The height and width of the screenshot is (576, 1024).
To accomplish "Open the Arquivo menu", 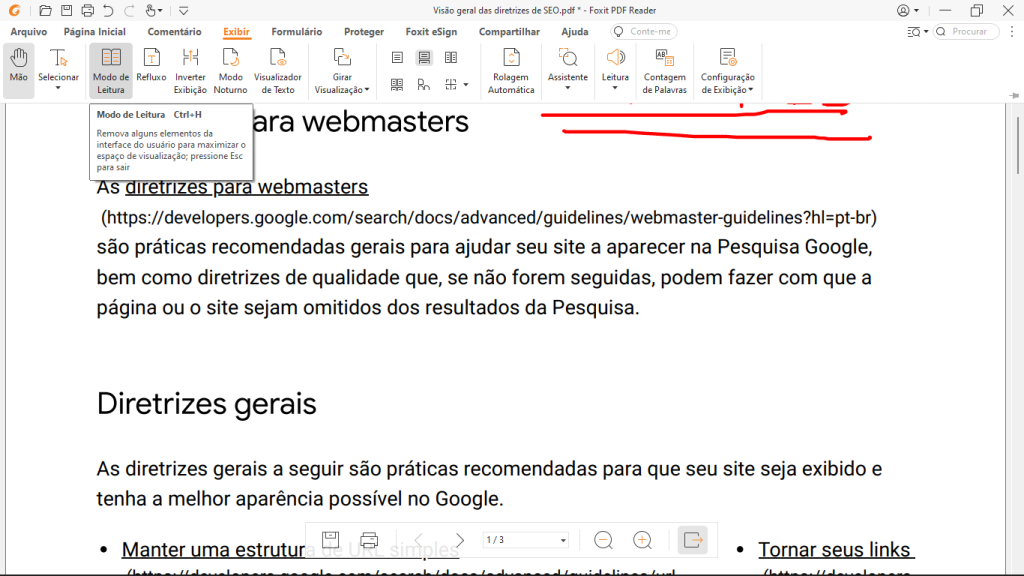I will coord(29,31).
